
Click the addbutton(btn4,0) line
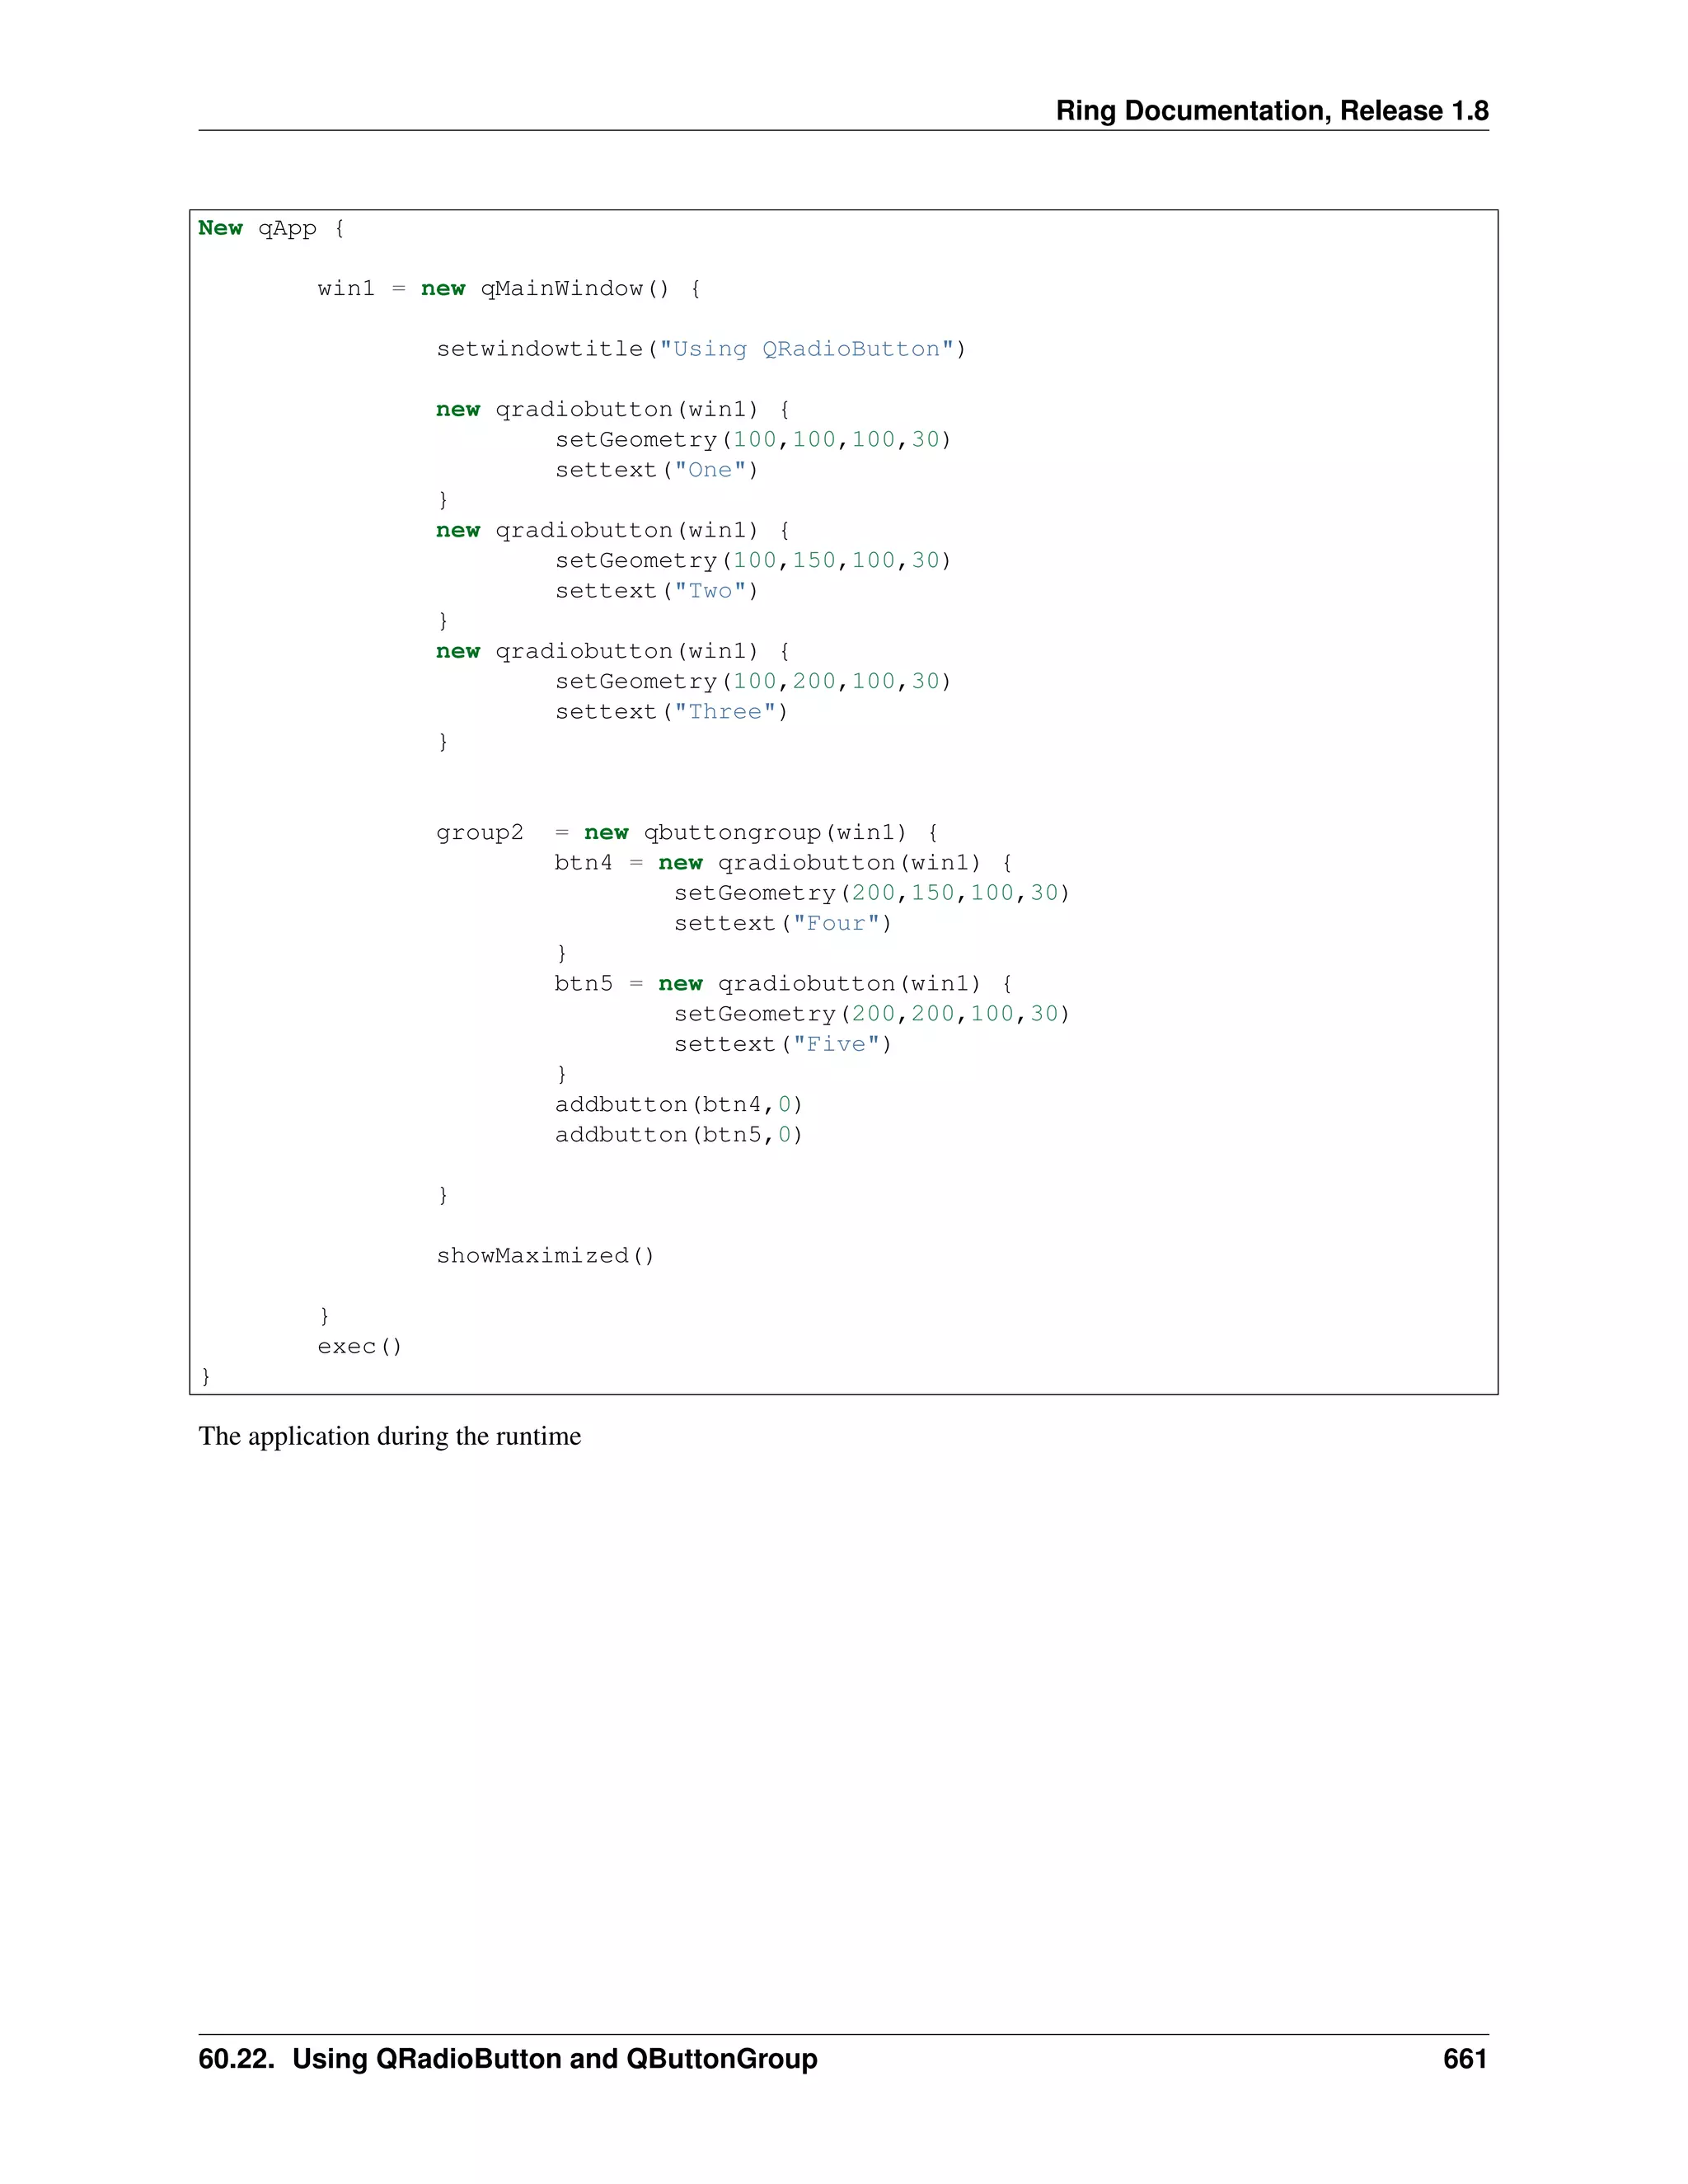coord(678,1105)
